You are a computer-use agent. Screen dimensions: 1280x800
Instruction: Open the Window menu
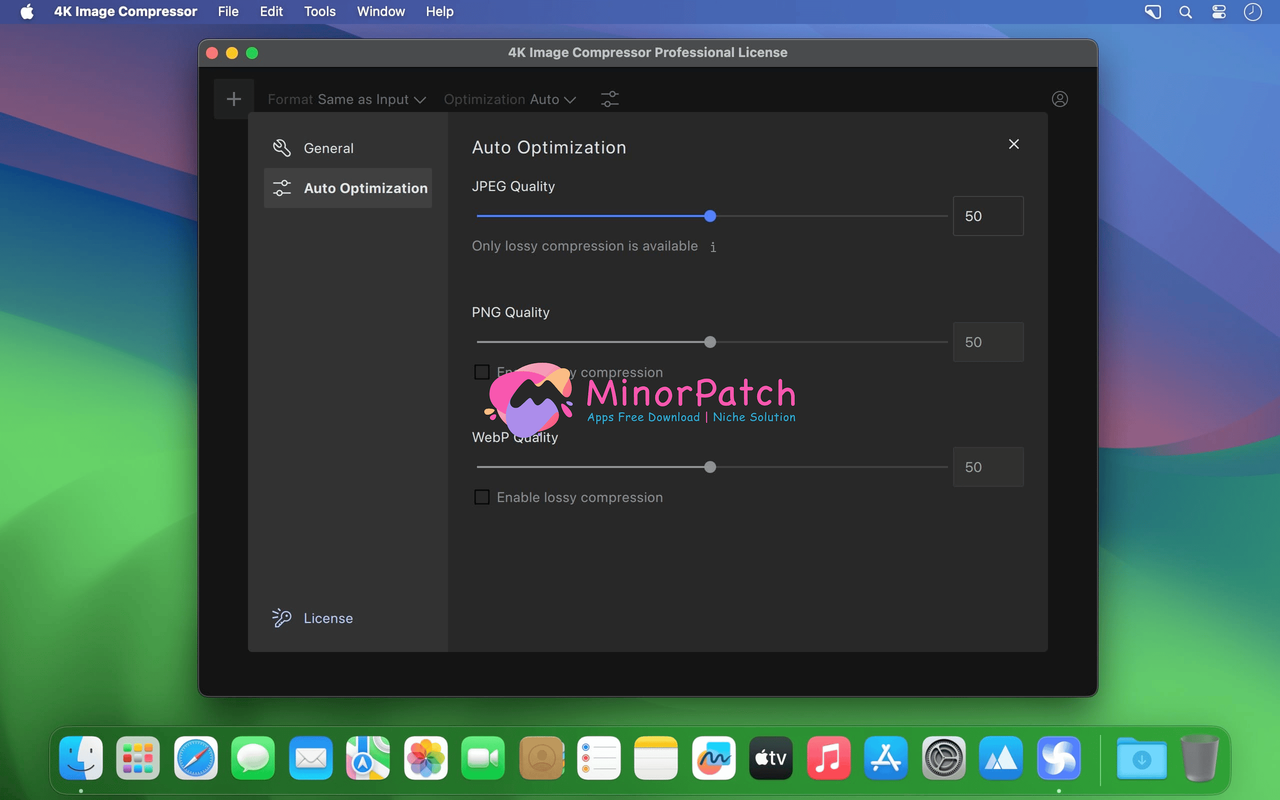point(381,12)
